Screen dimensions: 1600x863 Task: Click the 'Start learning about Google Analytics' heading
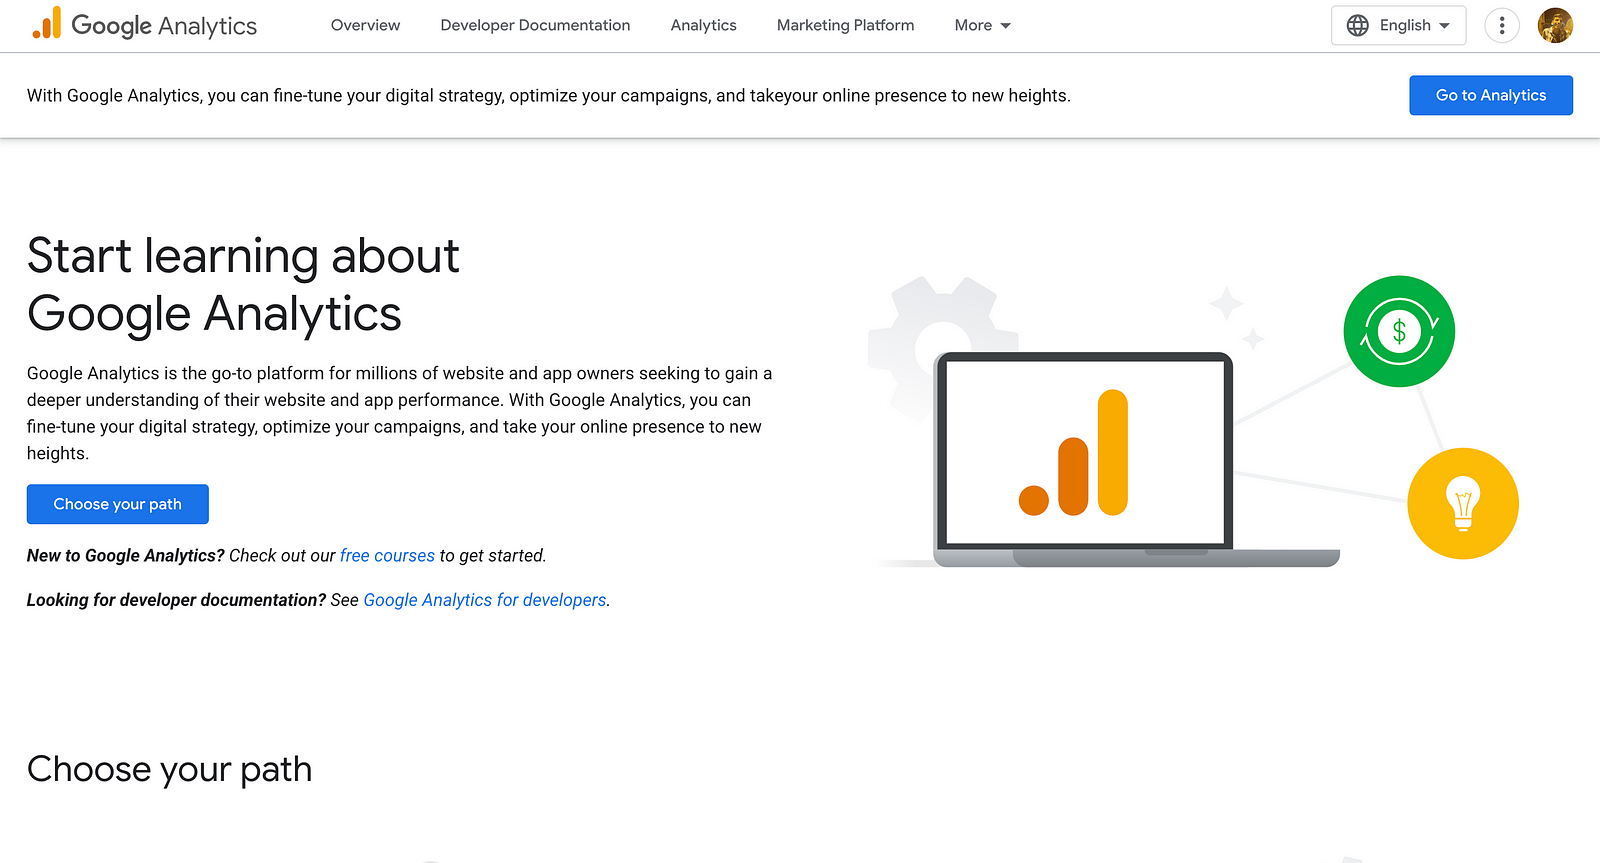[x=243, y=284]
